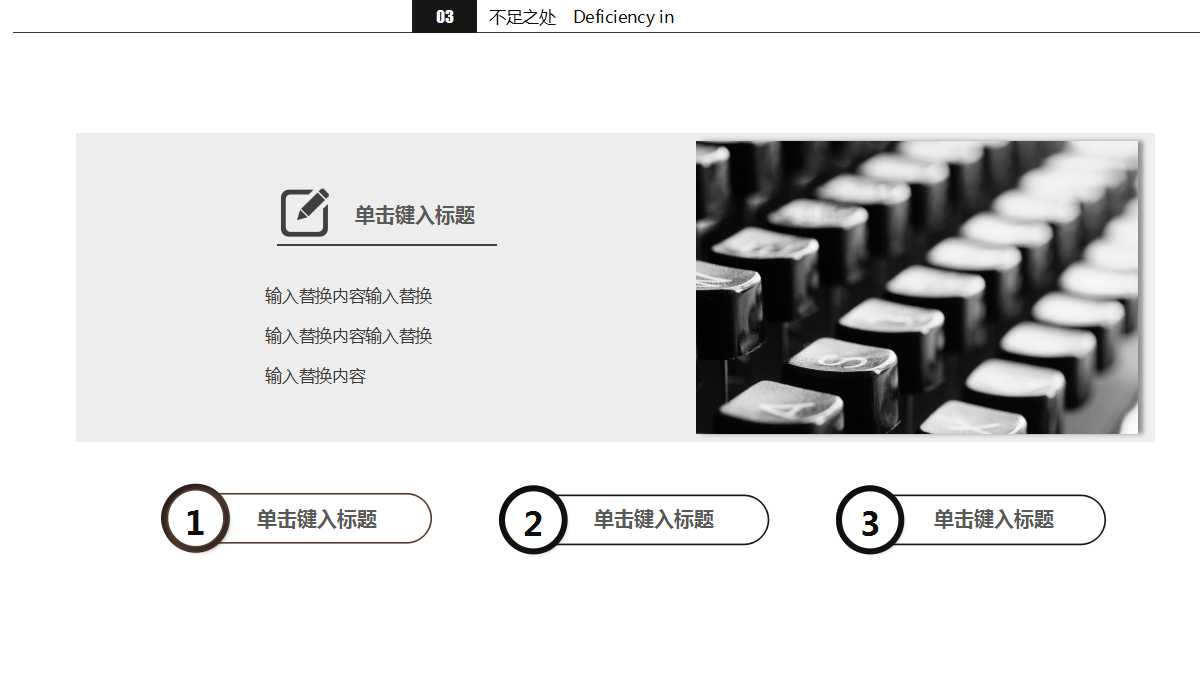Viewport: 1200px width, 685px height.
Task: Click the black 03 section badge
Action: pos(443,16)
